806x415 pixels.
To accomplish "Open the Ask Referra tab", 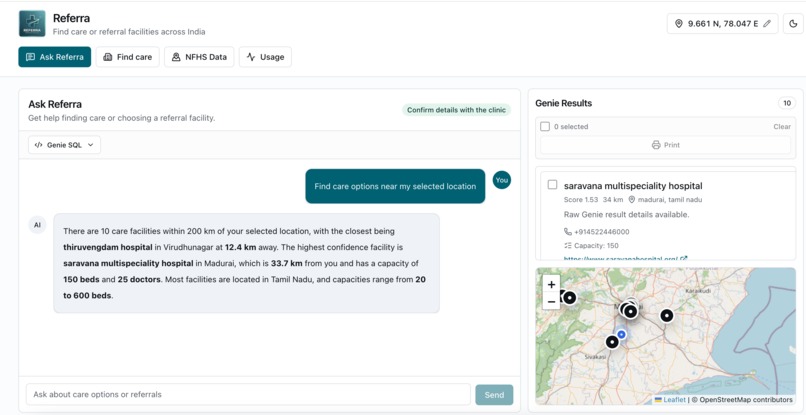I will point(54,57).
